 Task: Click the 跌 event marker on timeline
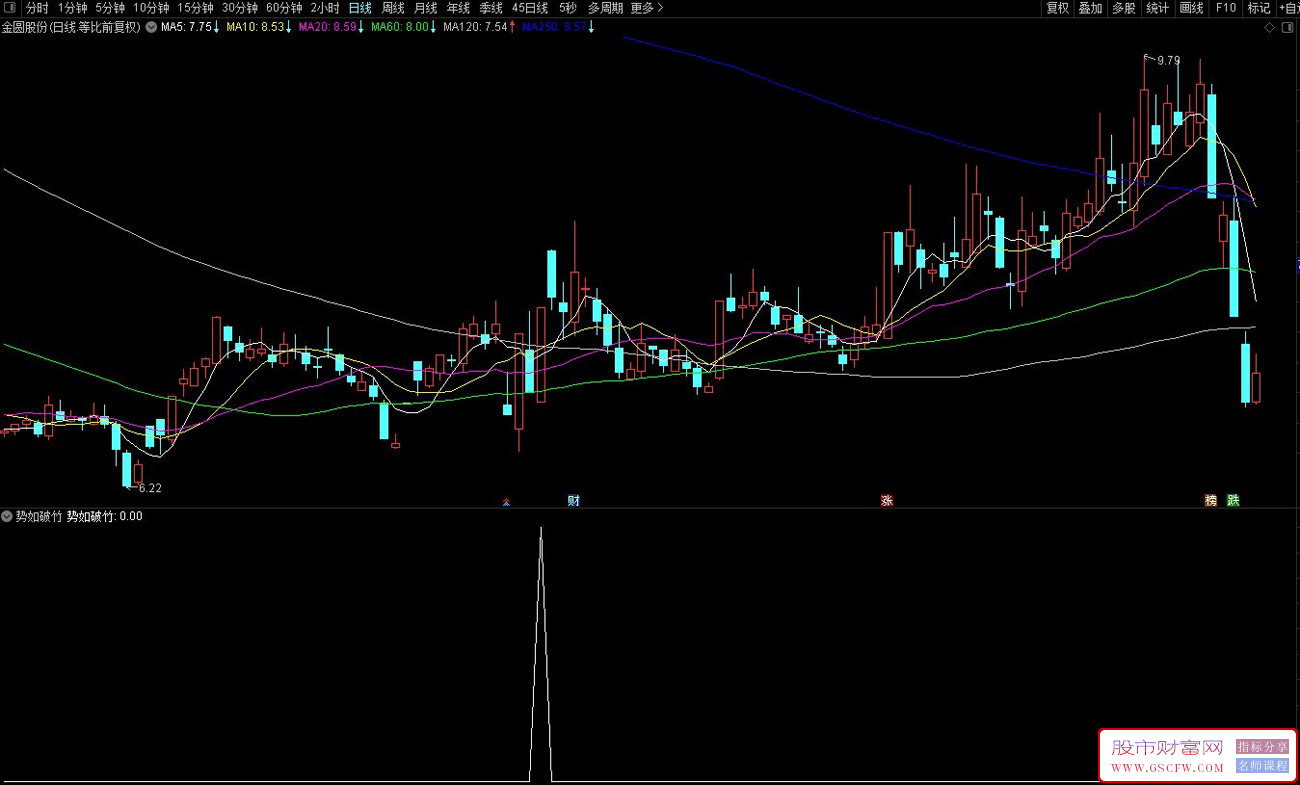[1233, 501]
